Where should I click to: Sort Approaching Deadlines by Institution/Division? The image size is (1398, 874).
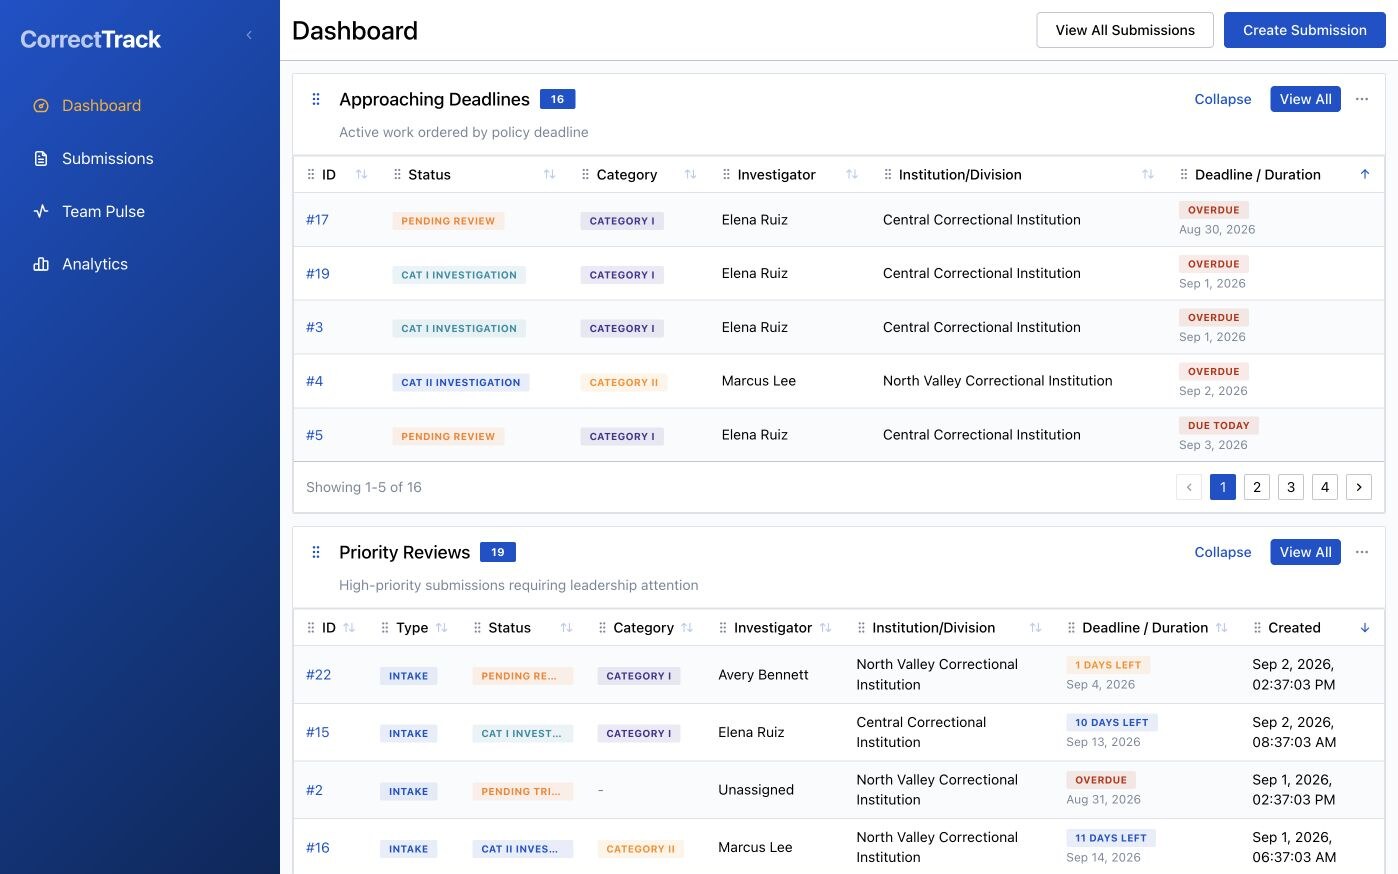[x=1148, y=174]
